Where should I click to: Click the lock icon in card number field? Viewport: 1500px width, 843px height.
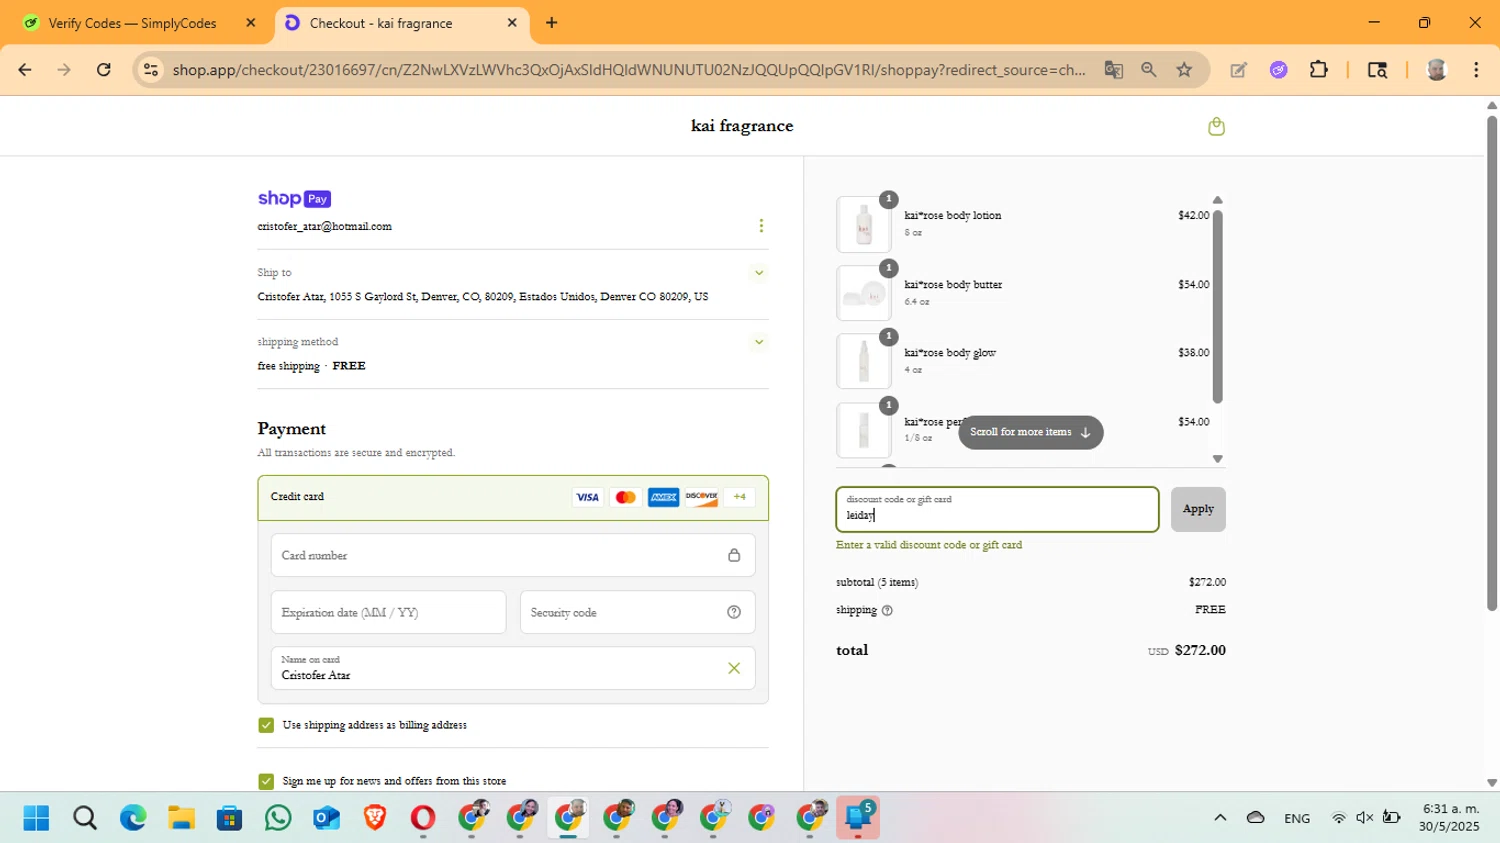[734, 555]
